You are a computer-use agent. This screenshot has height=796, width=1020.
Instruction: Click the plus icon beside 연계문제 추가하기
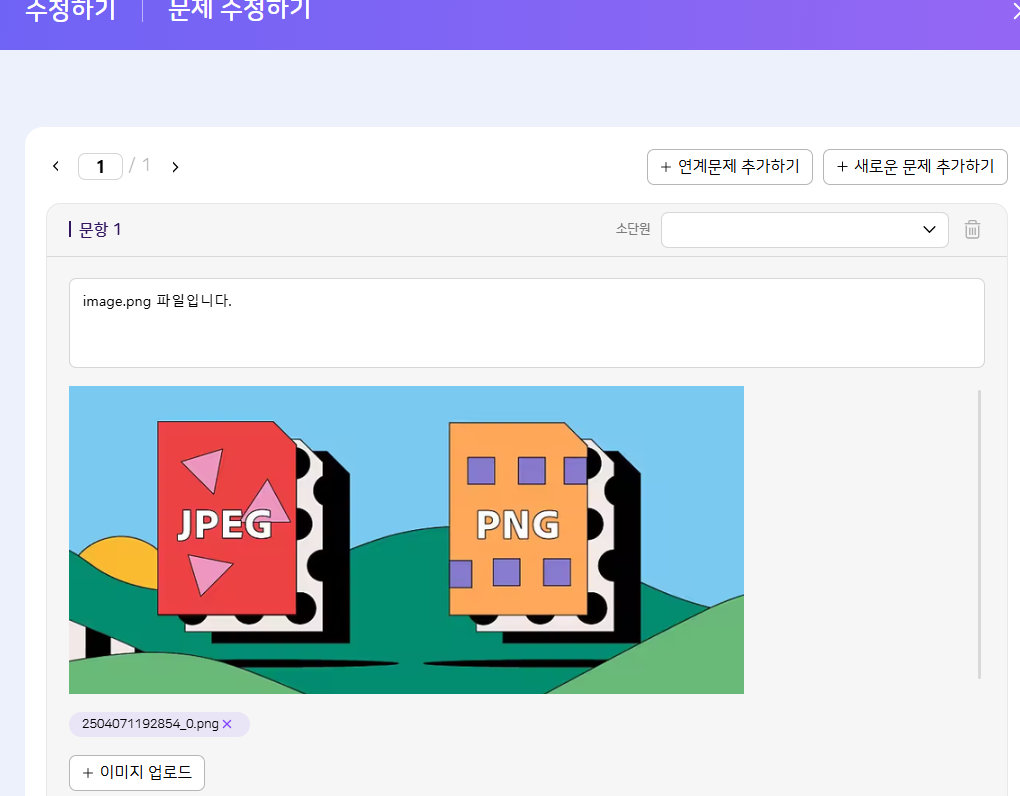click(665, 167)
